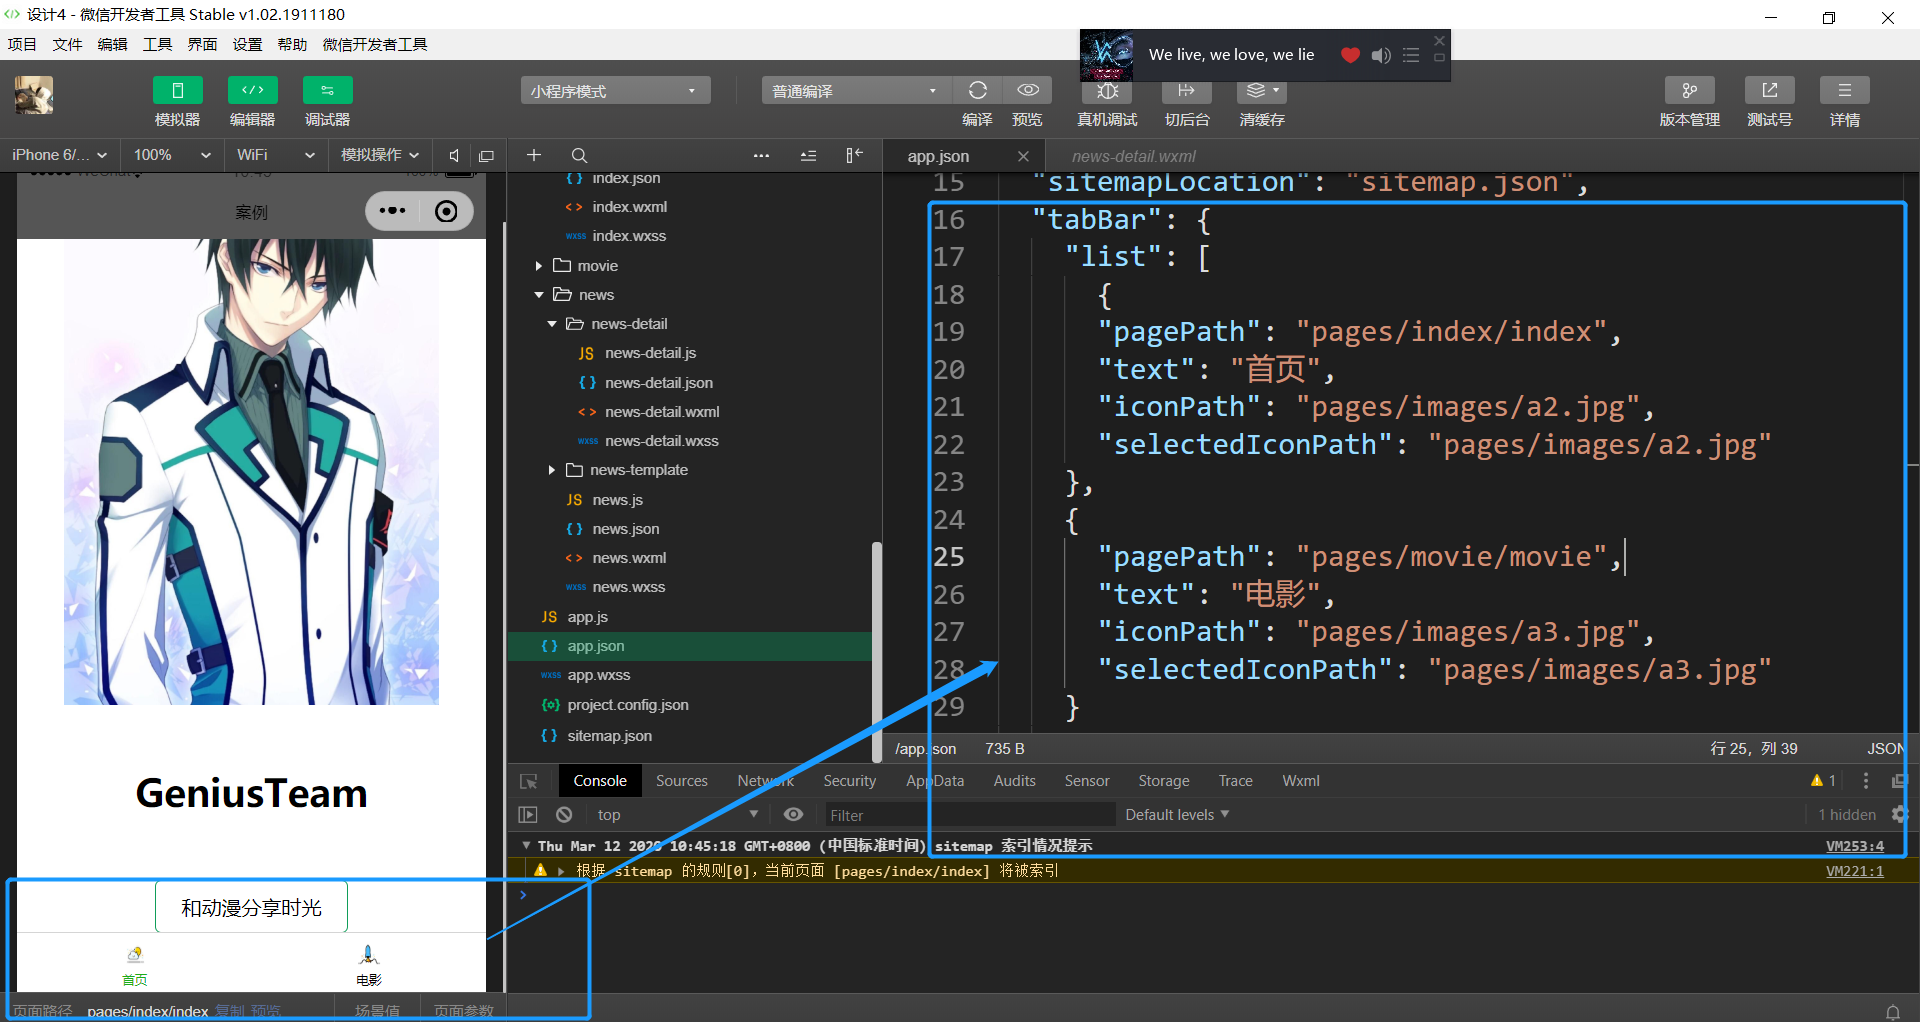The width and height of the screenshot is (1920, 1022).
Task: Click the collapse all folders icon
Action: 808,155
